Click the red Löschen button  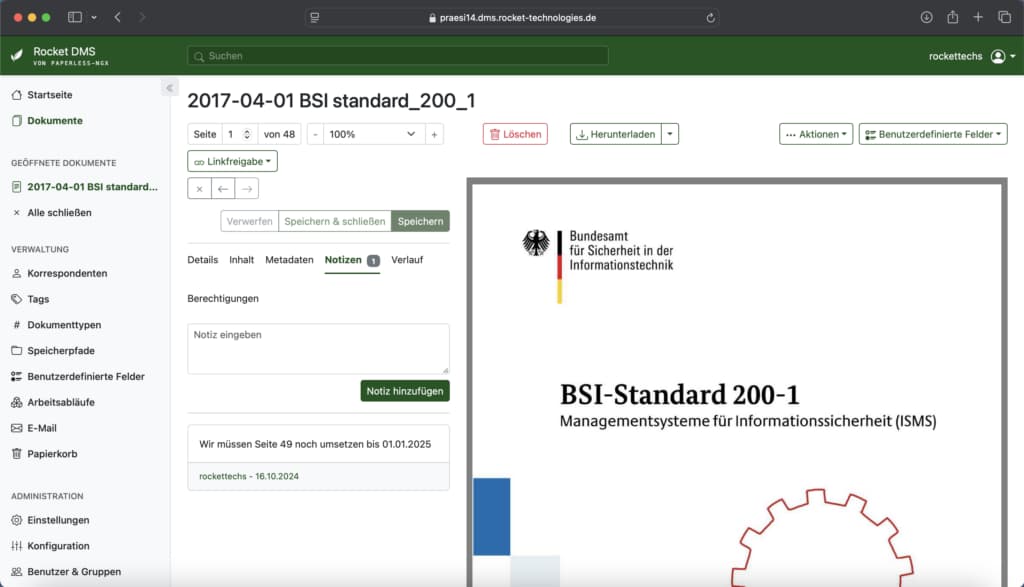tap(515, 134)
